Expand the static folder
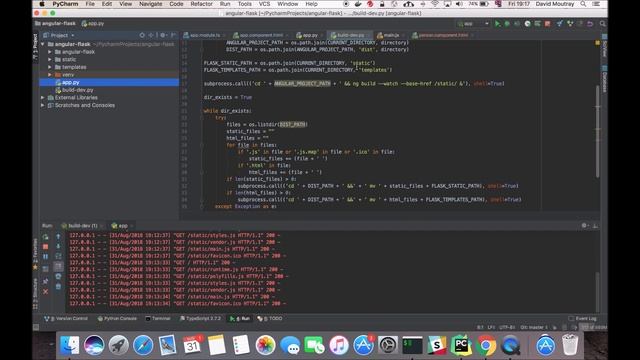 click(x=50, y=60)
